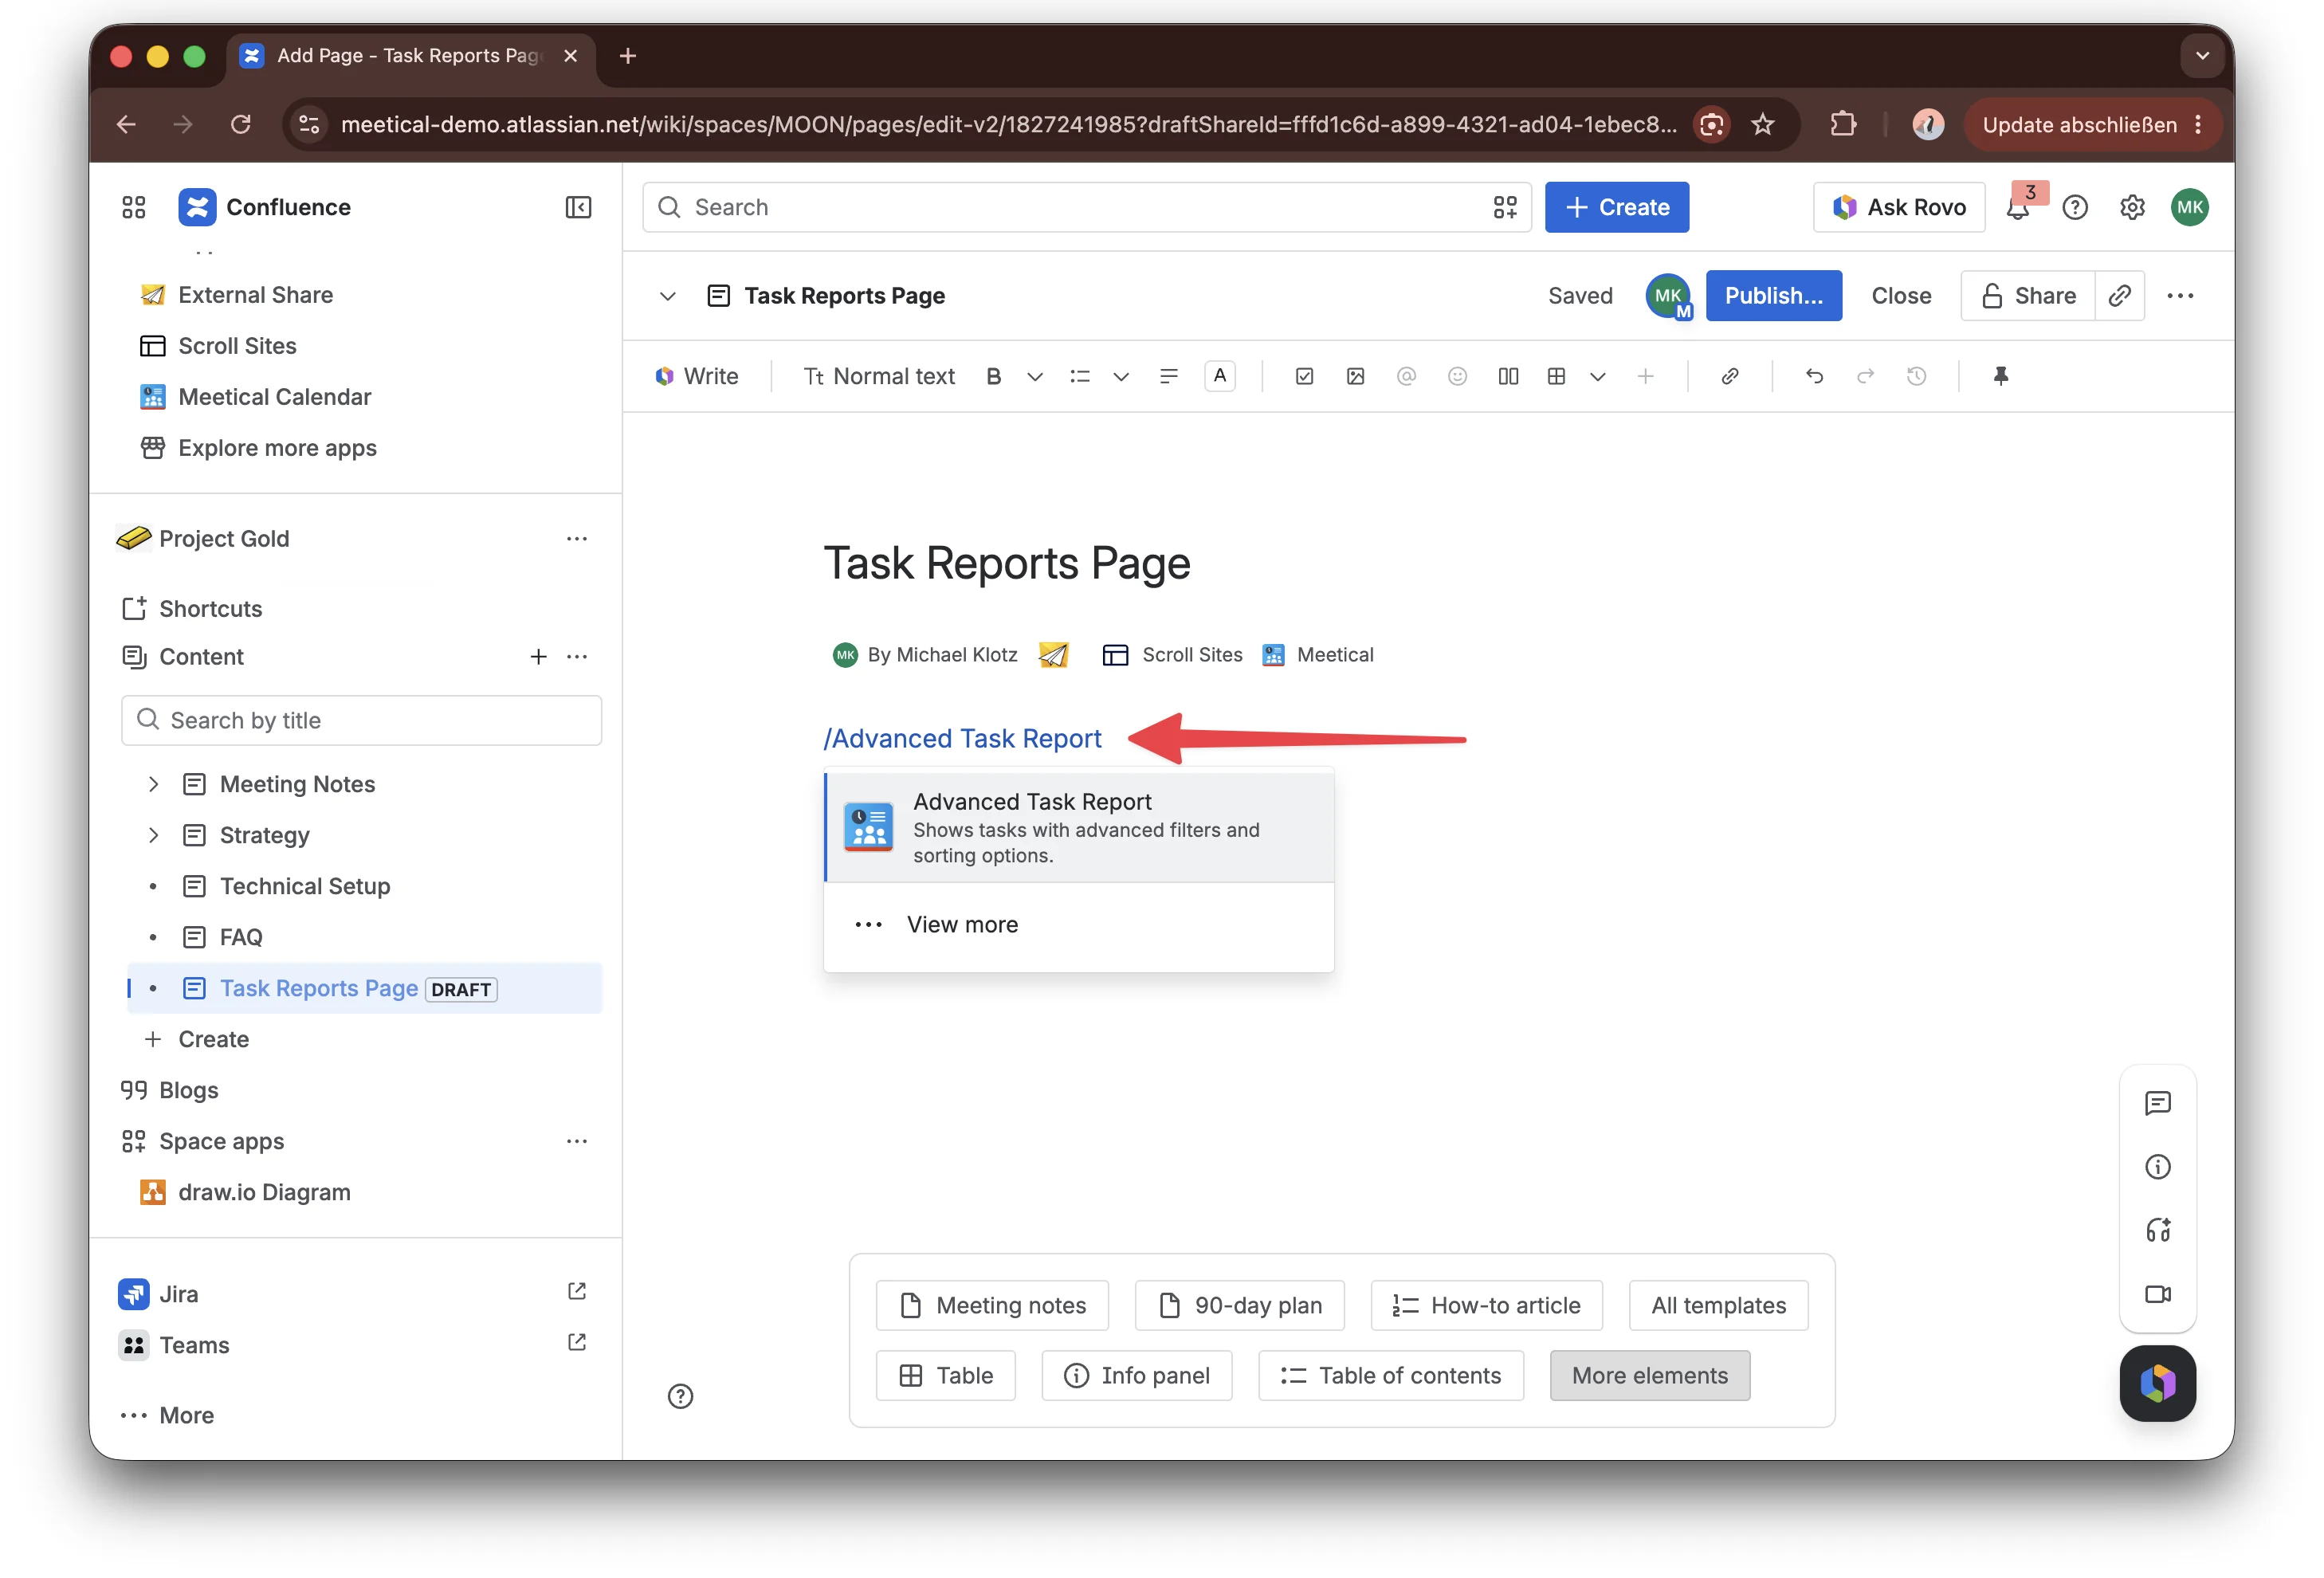Viewport: 2324px width, 1578px height.
Task: Click the plus insert elements icon
Action: tap(1645, 376)
